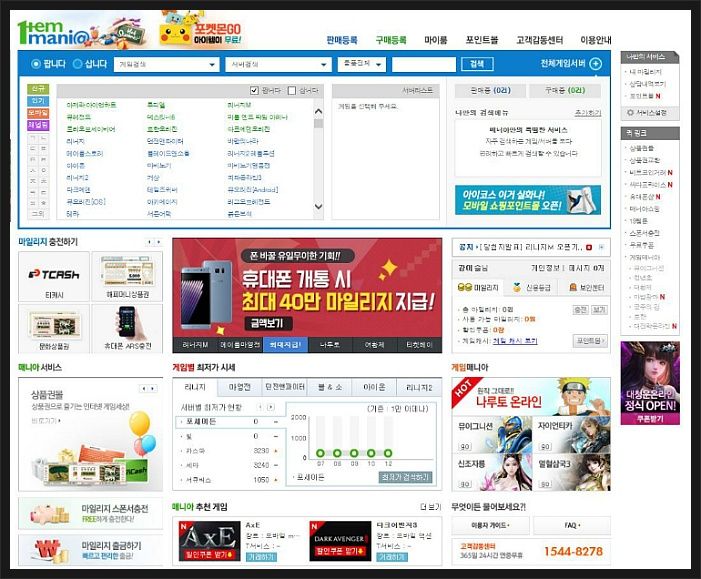
Task: Switch to 신용등급 tab
Action: coord(532,287)
